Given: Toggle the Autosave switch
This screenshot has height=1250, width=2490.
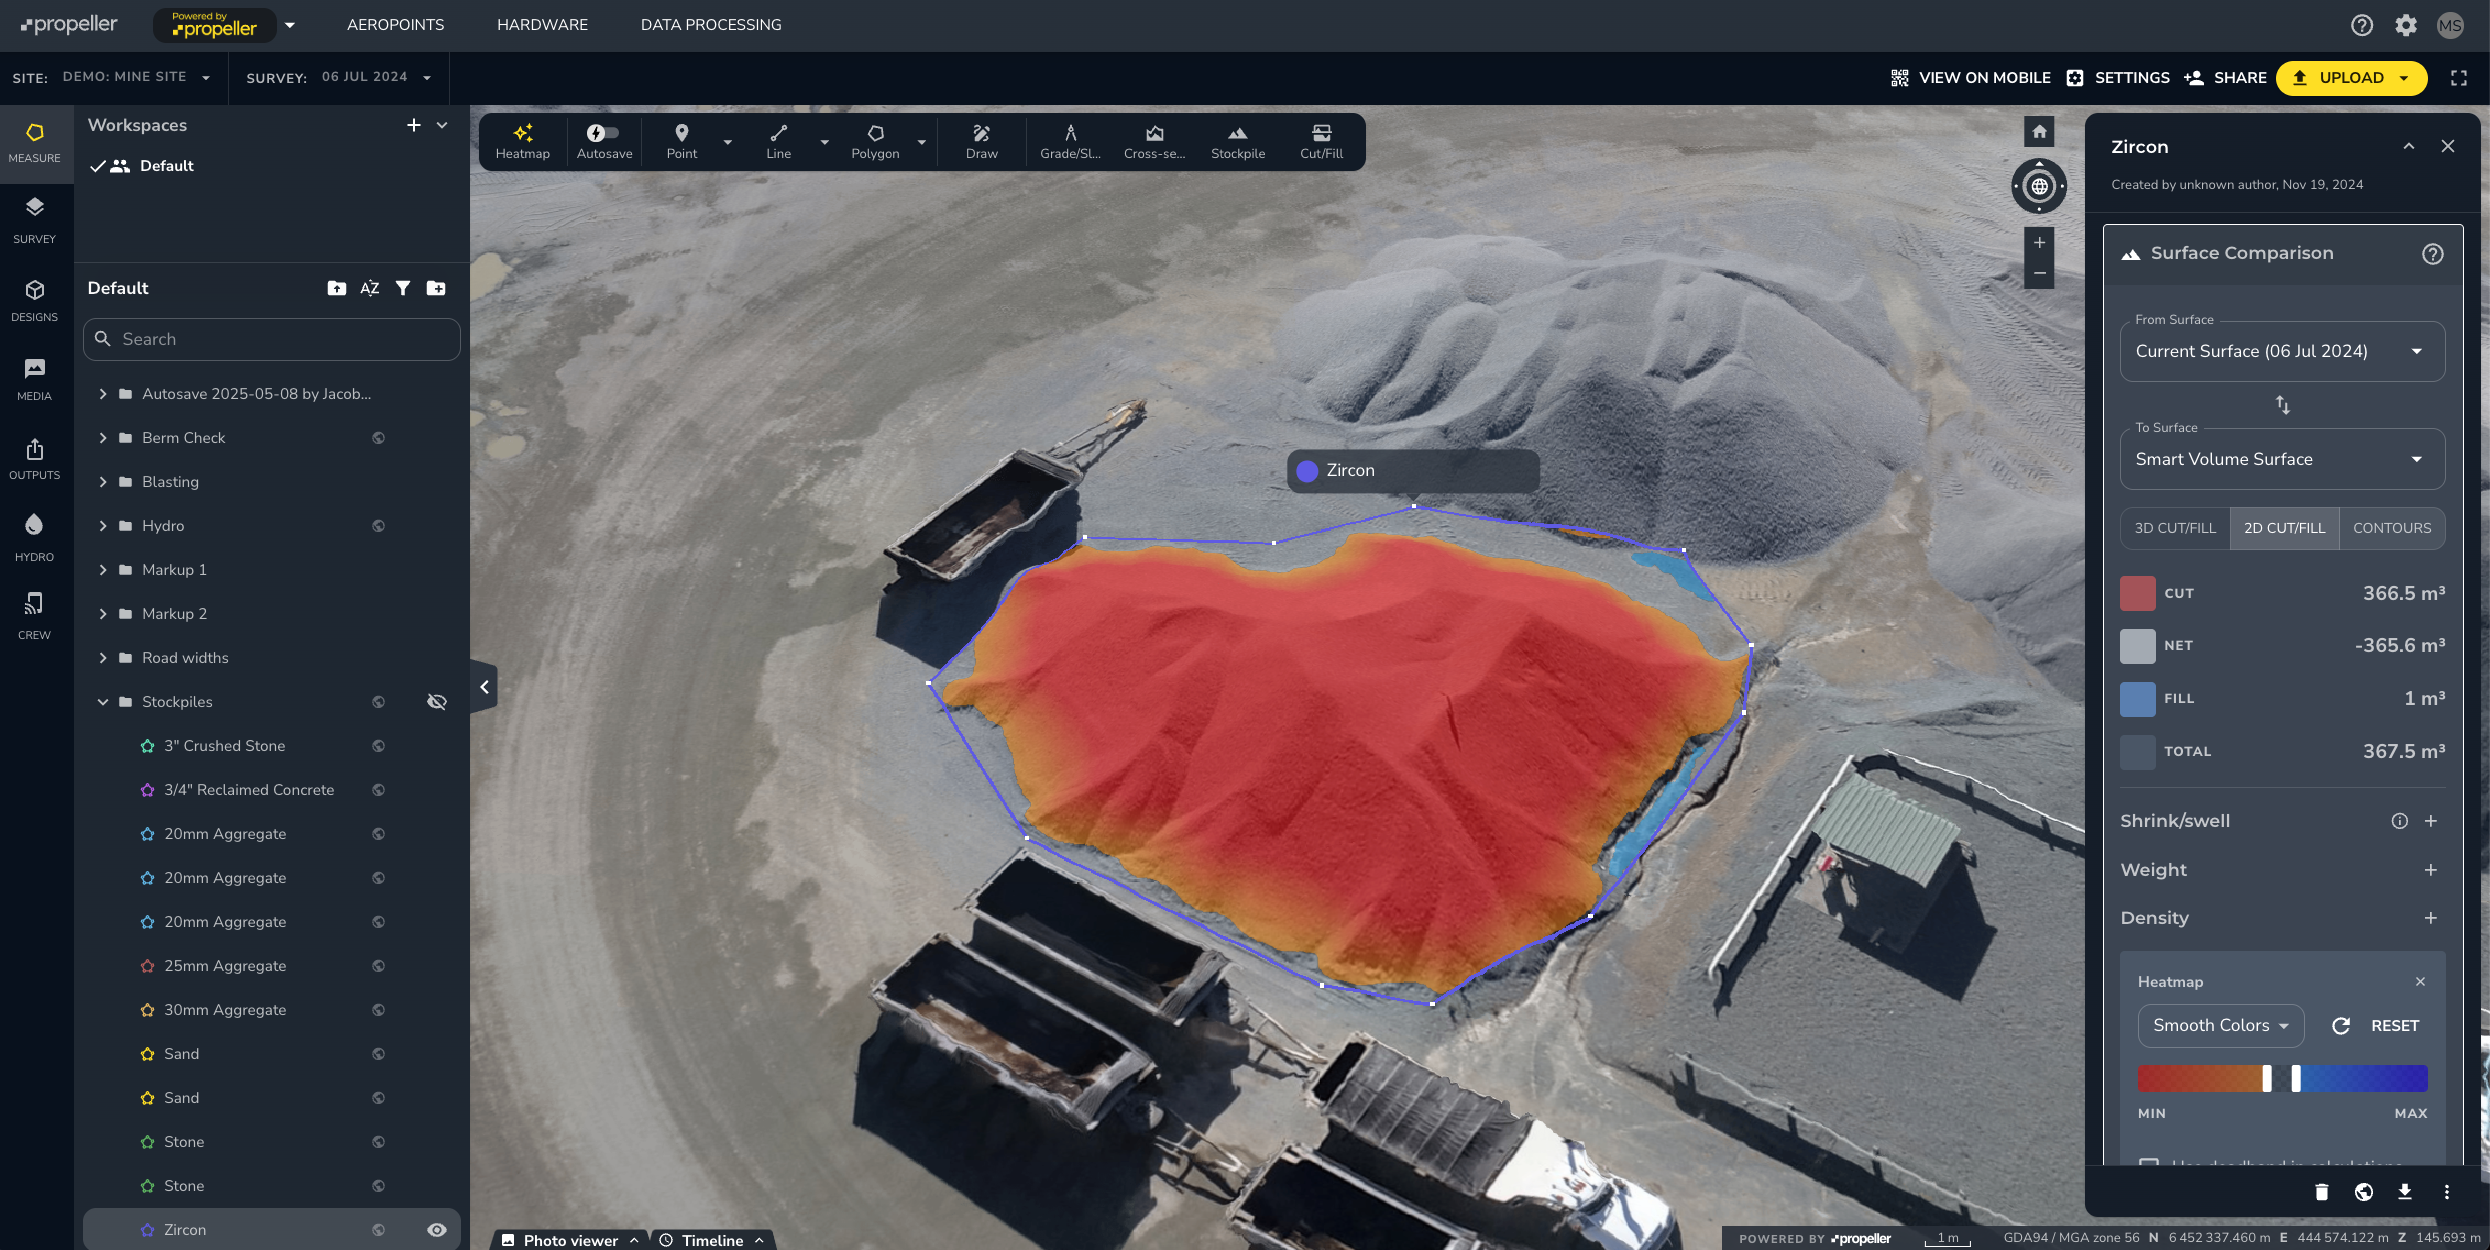Looking at the screenshot, I should 602,132.
